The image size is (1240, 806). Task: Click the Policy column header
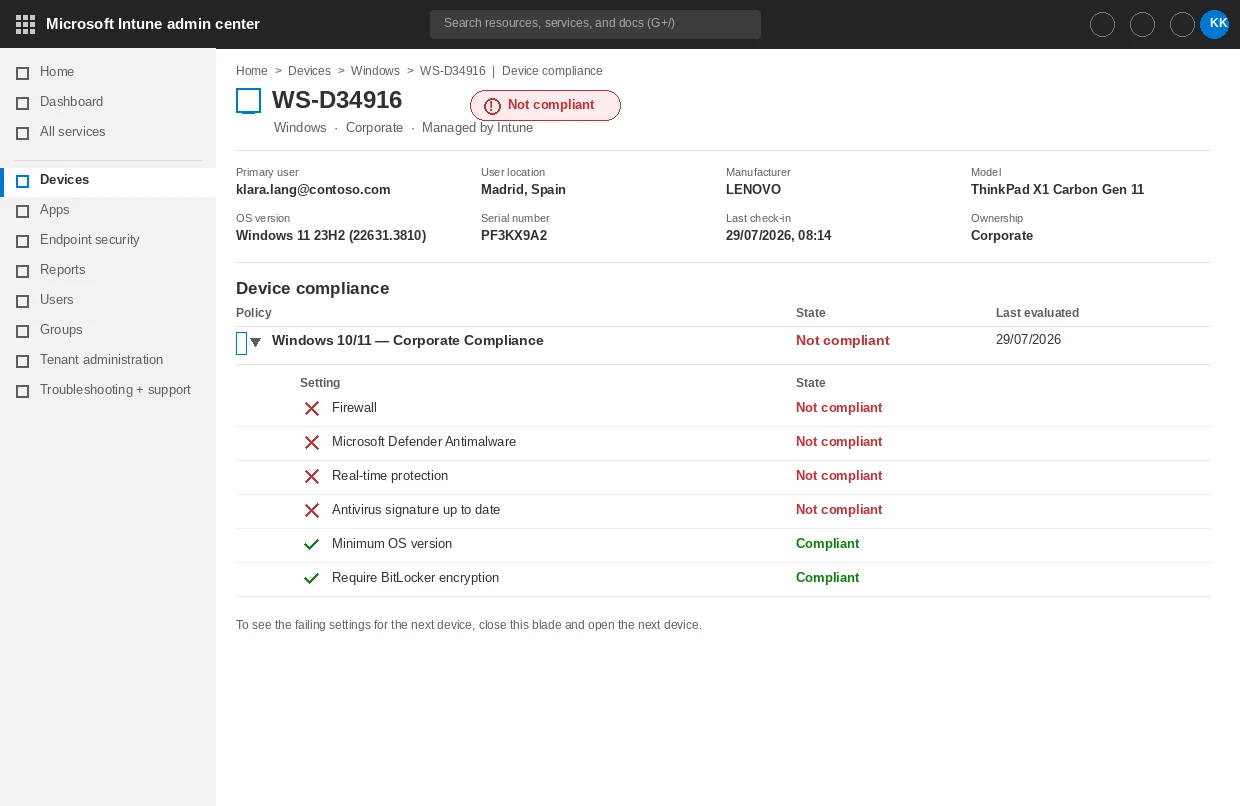click(x=254, y=313)
